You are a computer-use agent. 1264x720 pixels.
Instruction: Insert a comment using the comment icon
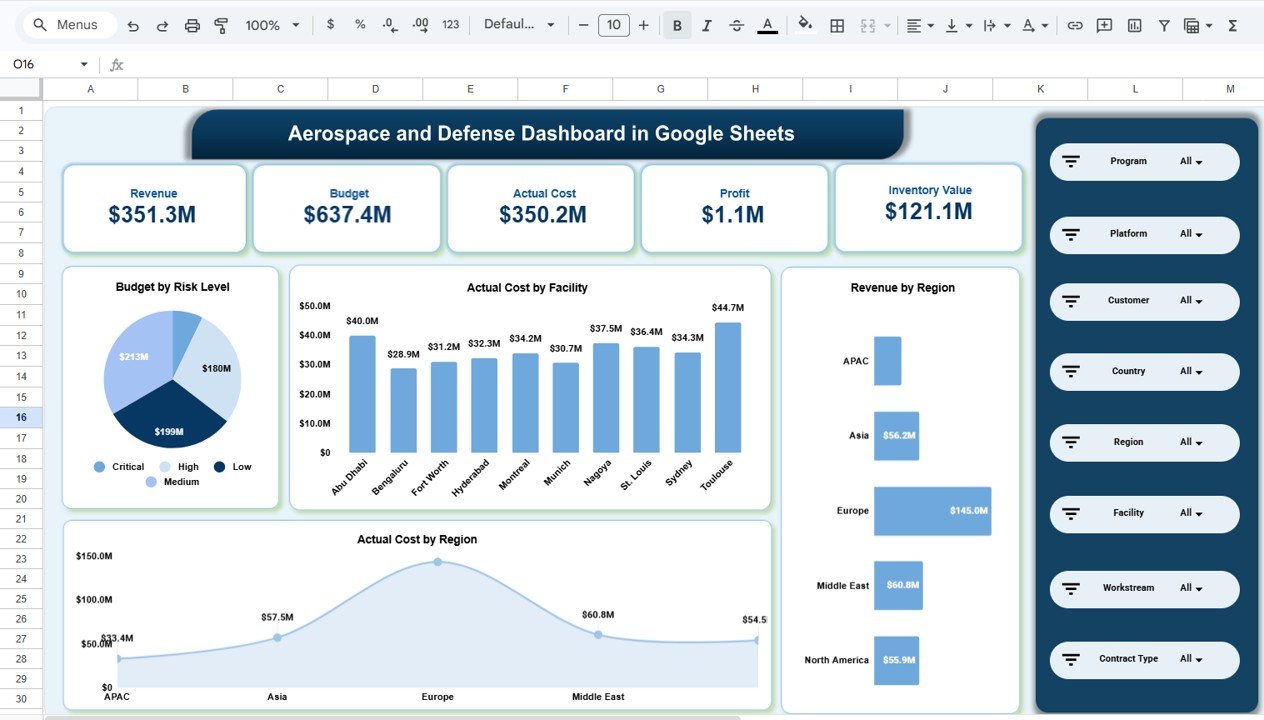(1104, 24)
